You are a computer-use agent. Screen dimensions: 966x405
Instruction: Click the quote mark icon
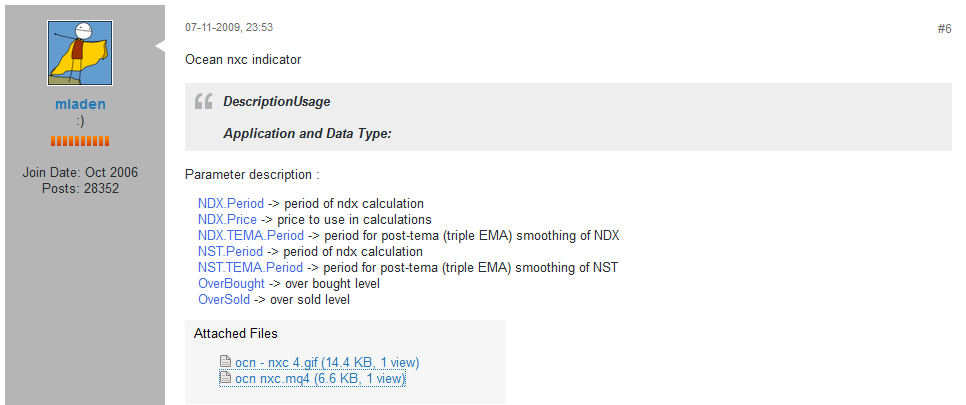tap(203, 101)
